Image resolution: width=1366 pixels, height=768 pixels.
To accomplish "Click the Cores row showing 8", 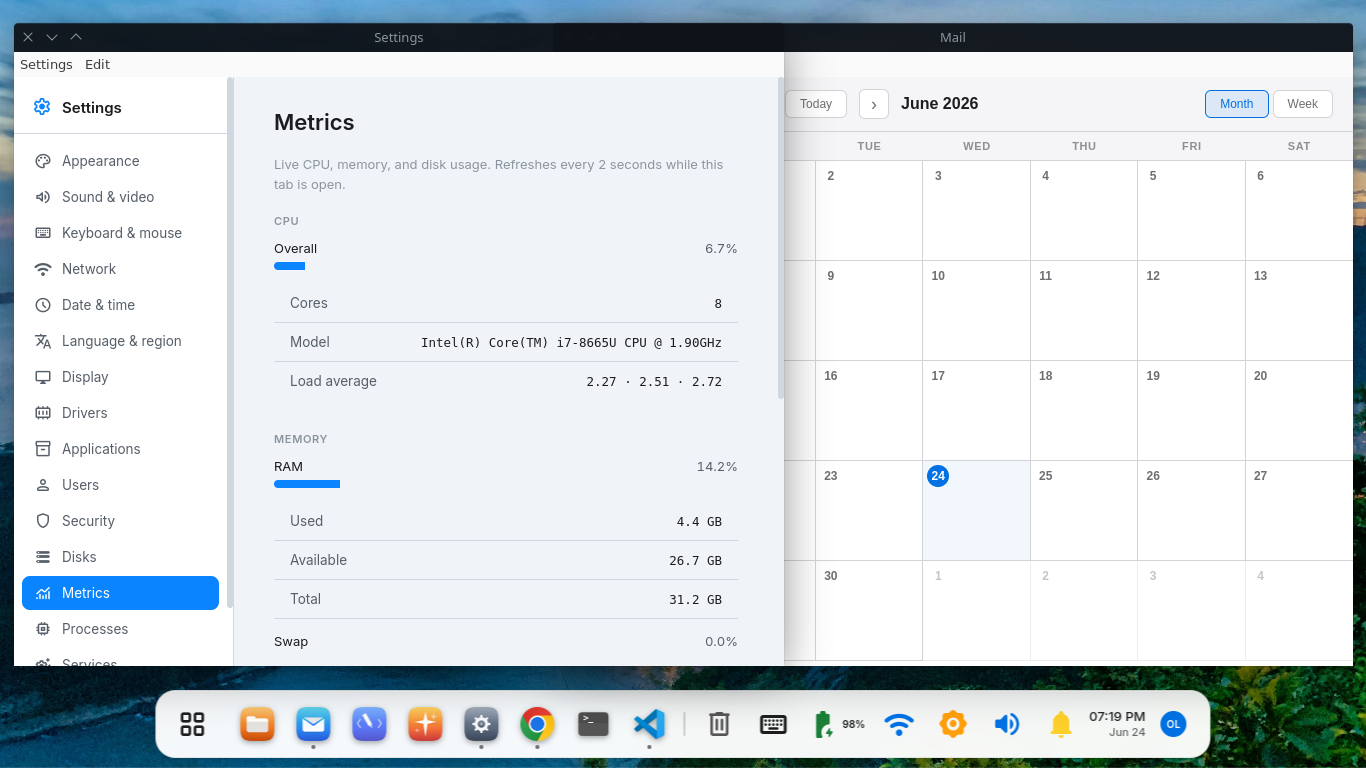I will (x=506, y=303).
